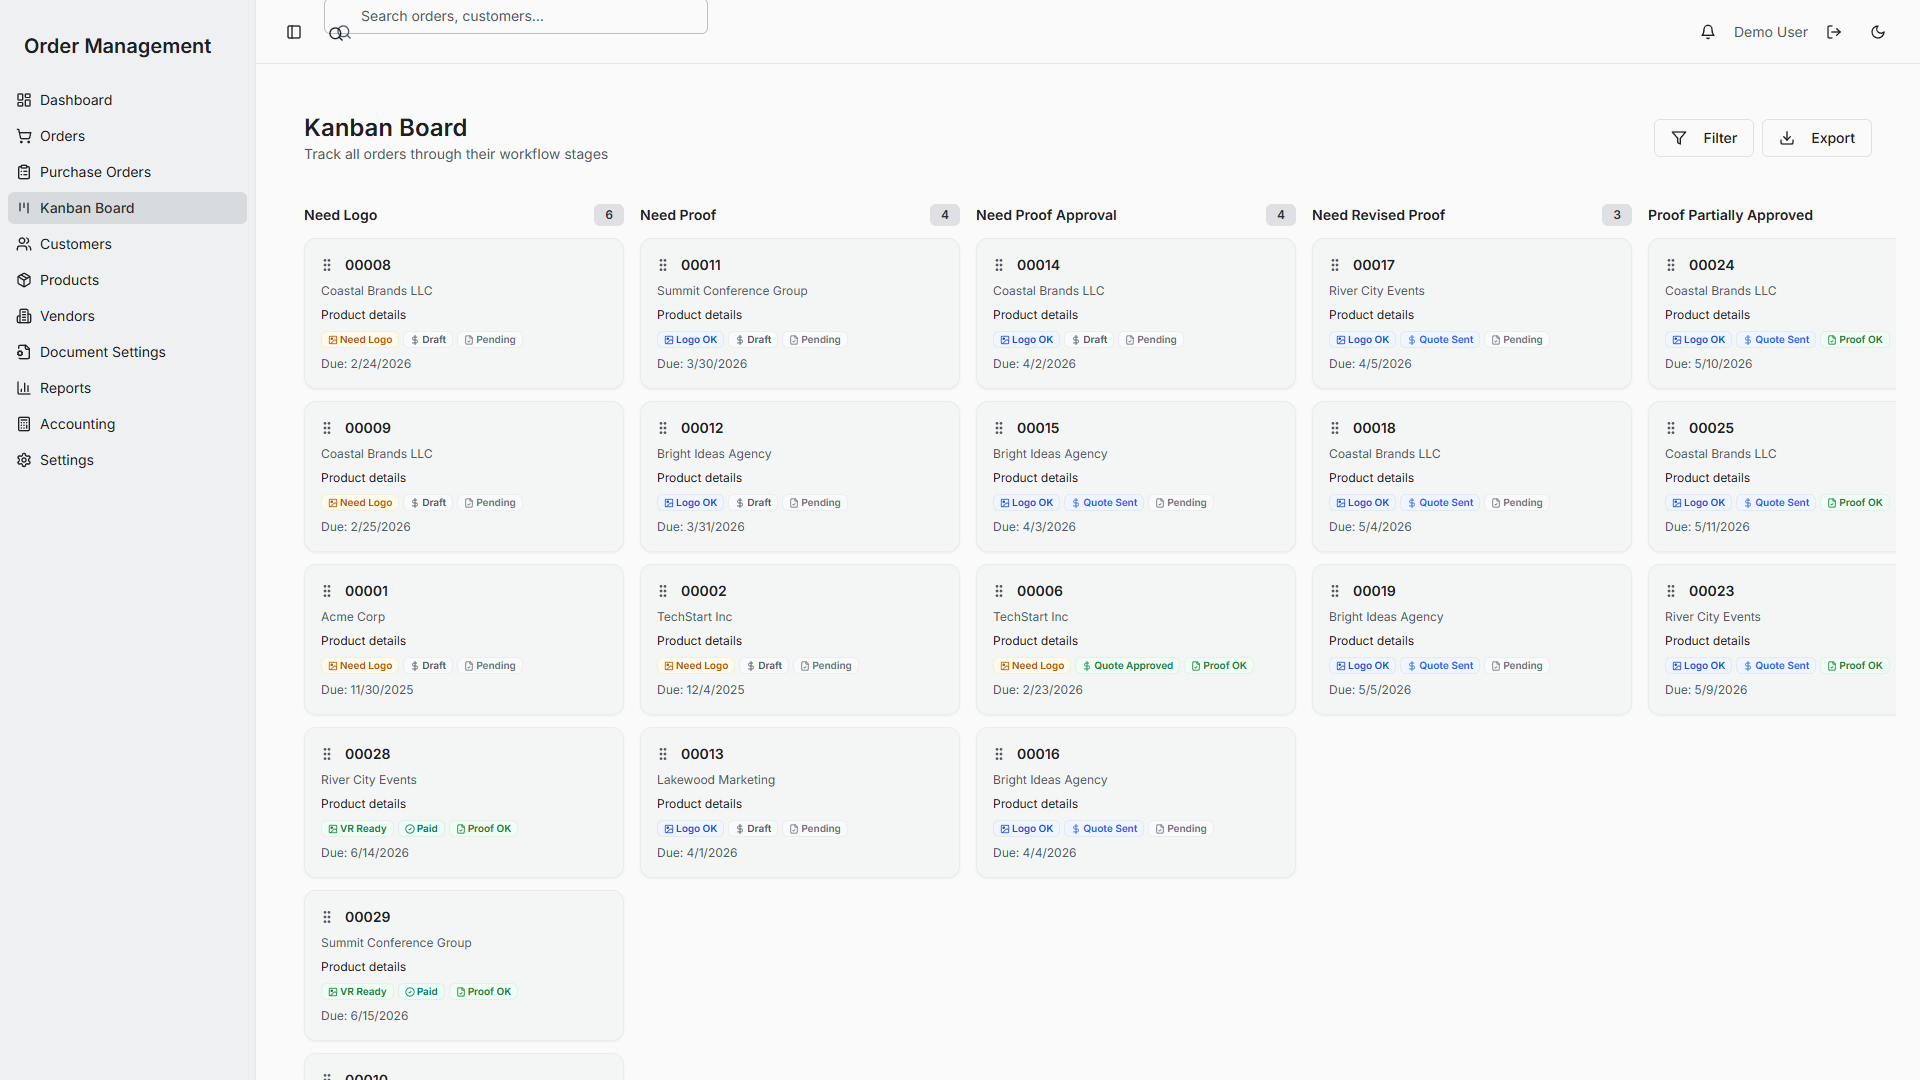Screen dimensions: 1920x1080
Task: Click Need Proof Approval column header
Action: point(1046,215)
